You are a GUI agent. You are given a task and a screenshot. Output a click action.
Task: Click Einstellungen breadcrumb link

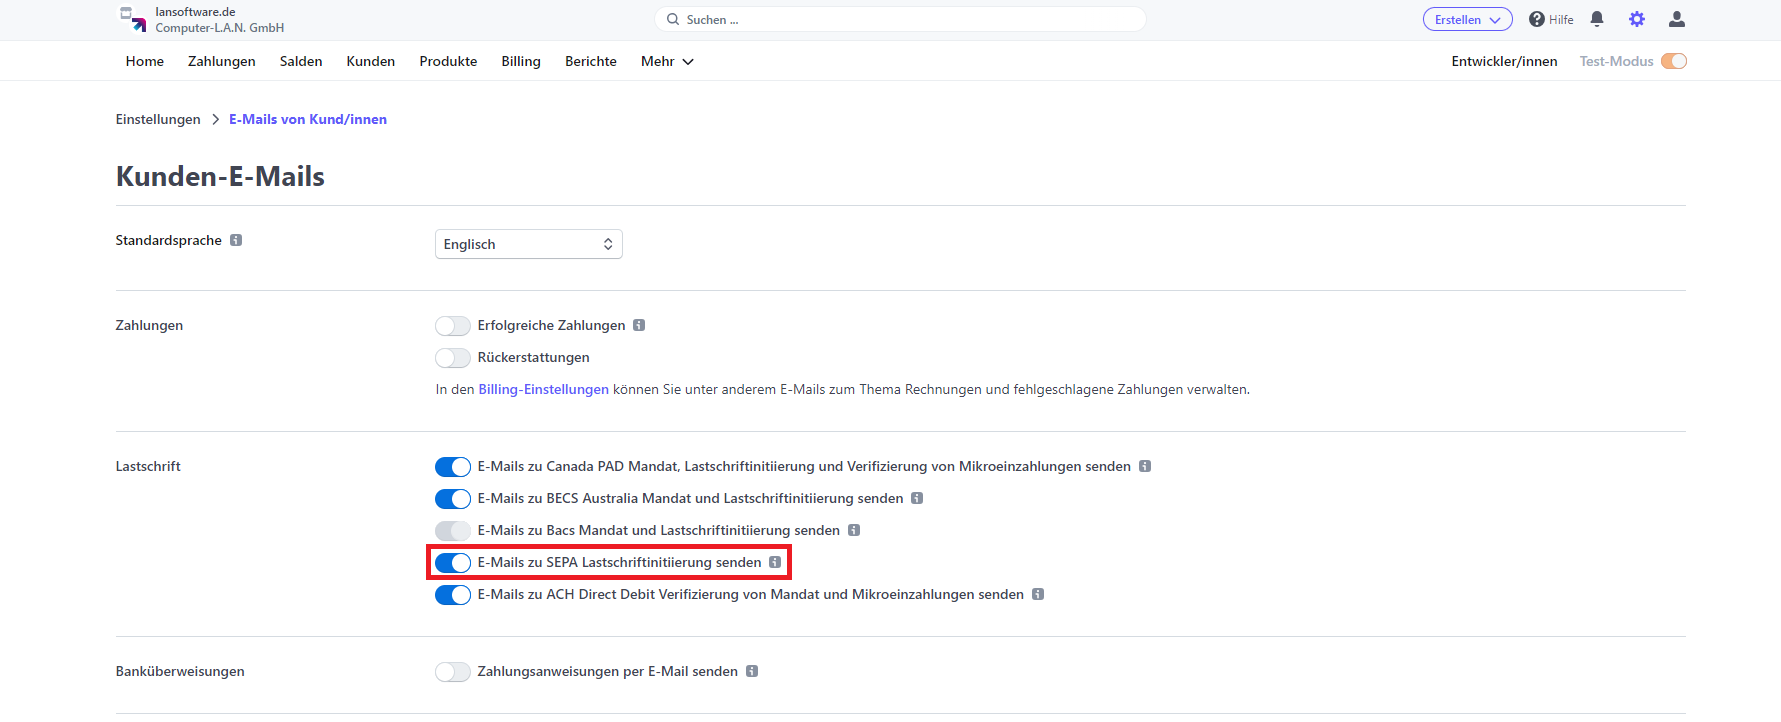(x=158, y=119)
